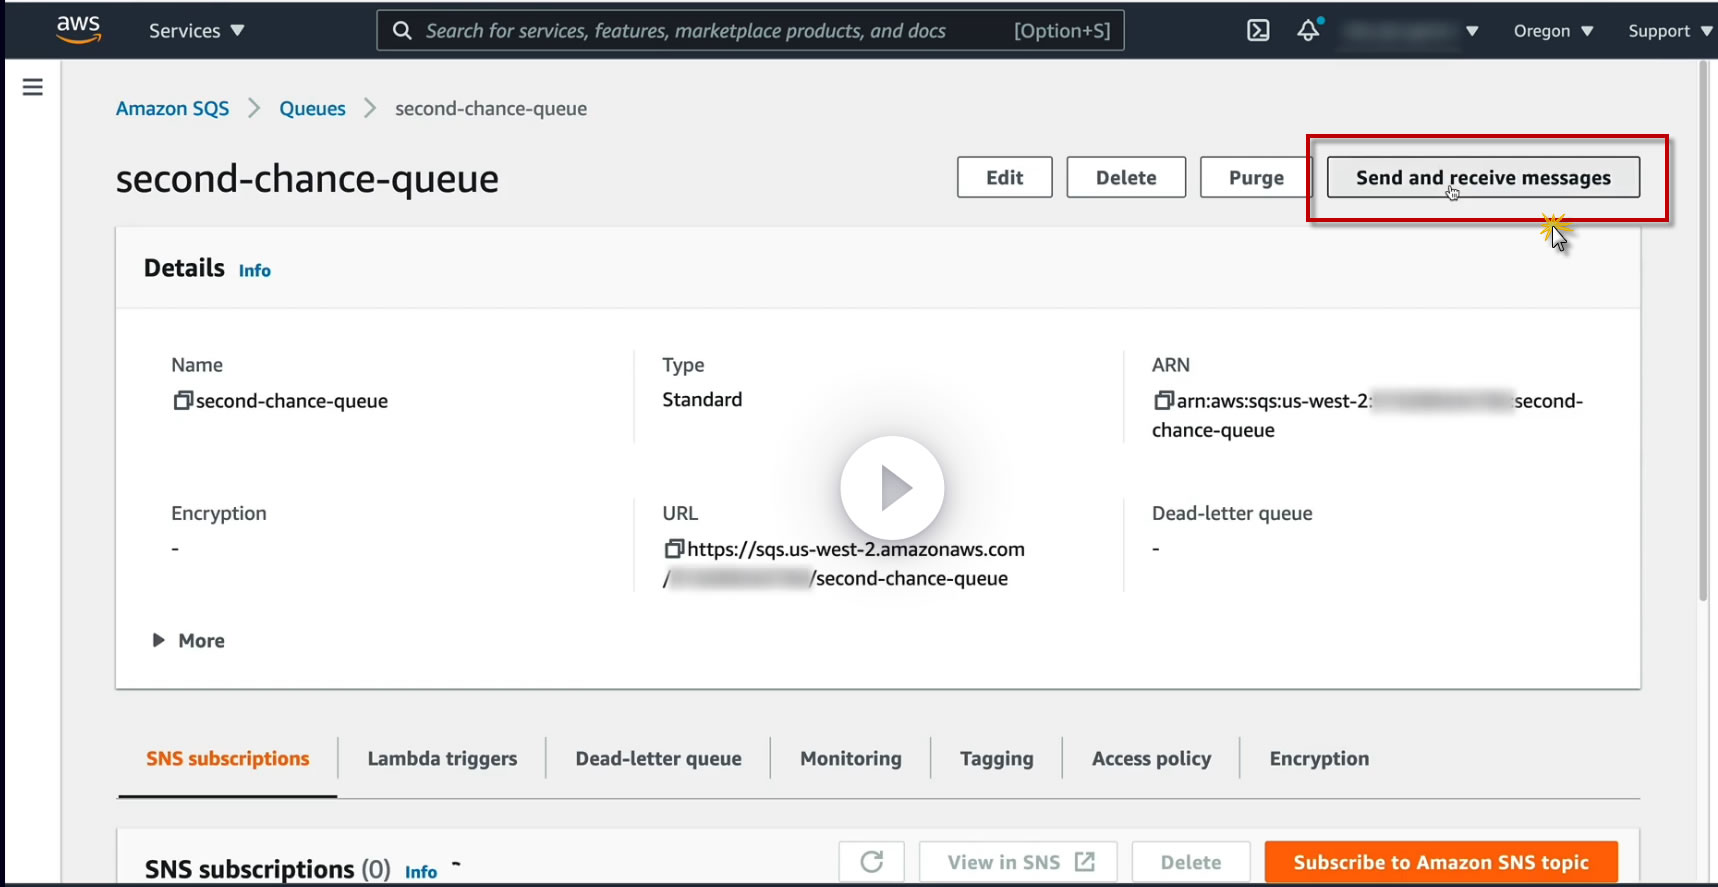Click Send and receive messages
Viewport: 1718px width, 887px height.
[1483, 177]
